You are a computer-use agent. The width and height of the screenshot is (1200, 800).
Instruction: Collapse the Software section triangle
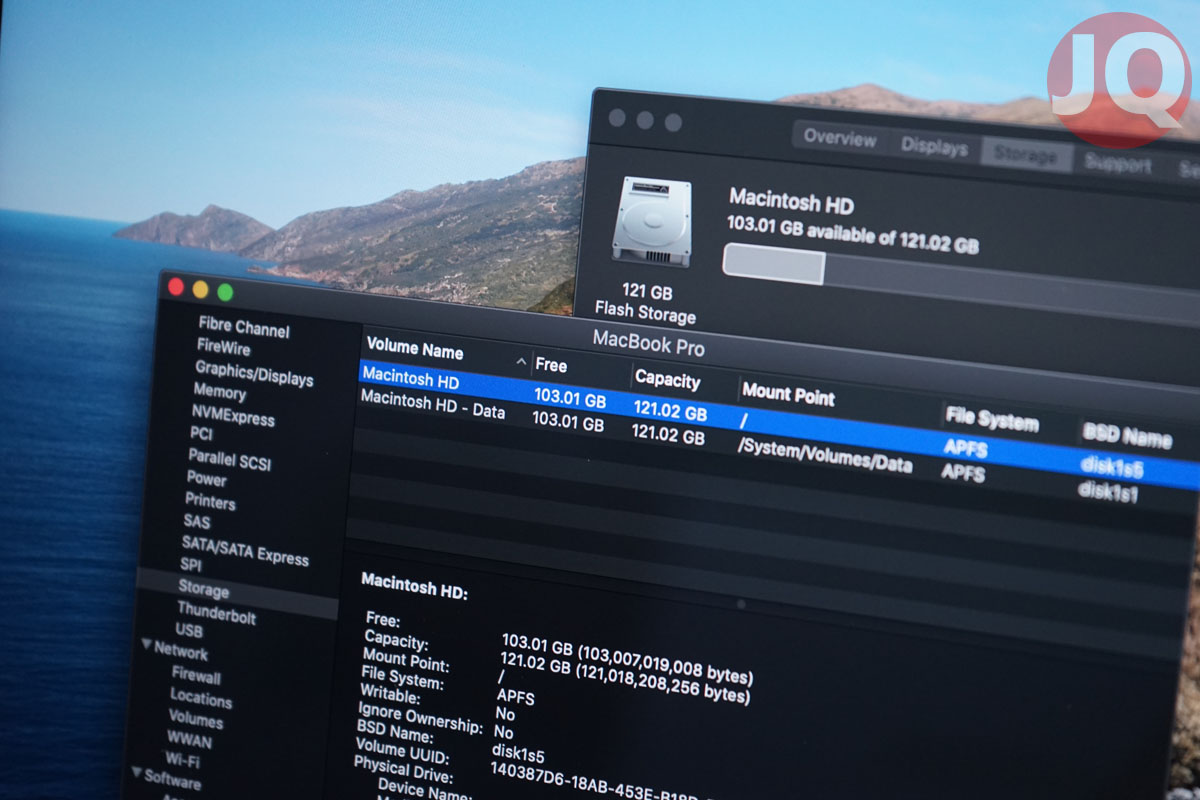pyautogui.click(x=137, y=772)
